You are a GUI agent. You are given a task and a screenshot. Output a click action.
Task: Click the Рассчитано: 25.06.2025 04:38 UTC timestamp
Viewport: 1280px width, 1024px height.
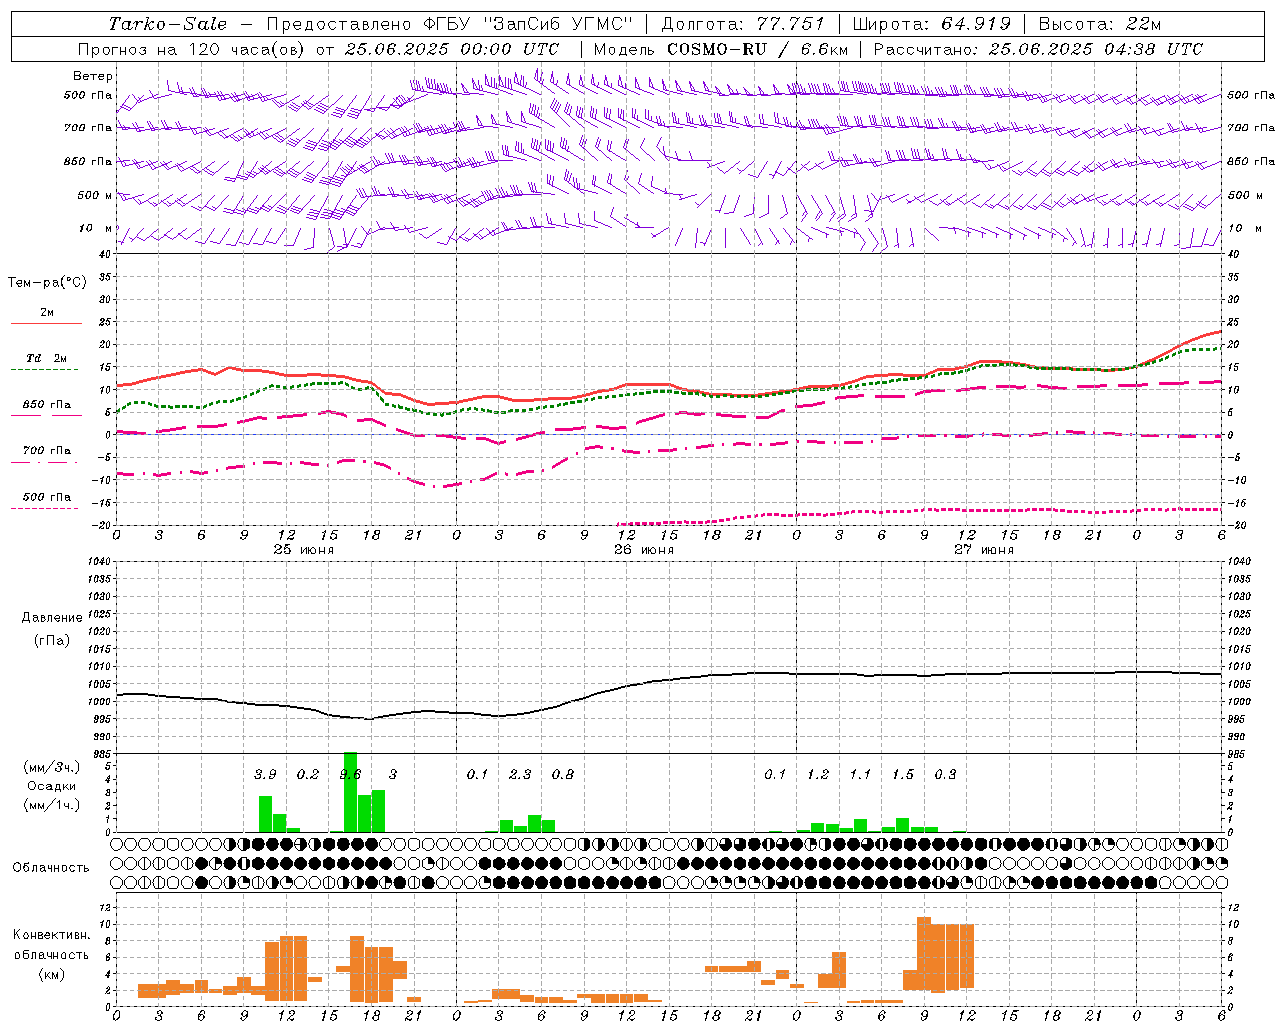coord(1038,49)
